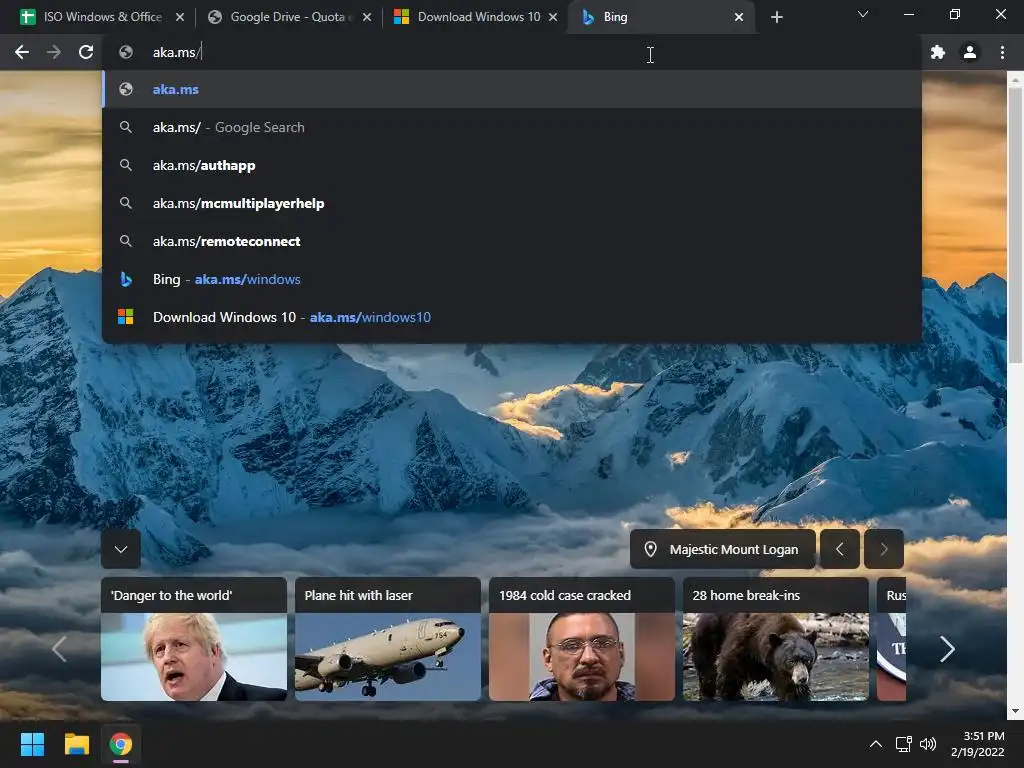This screenshot has height=768, width=1024.
Task: Switch to the Google Drive - Quota tab
Action: [x=287, y=17]
